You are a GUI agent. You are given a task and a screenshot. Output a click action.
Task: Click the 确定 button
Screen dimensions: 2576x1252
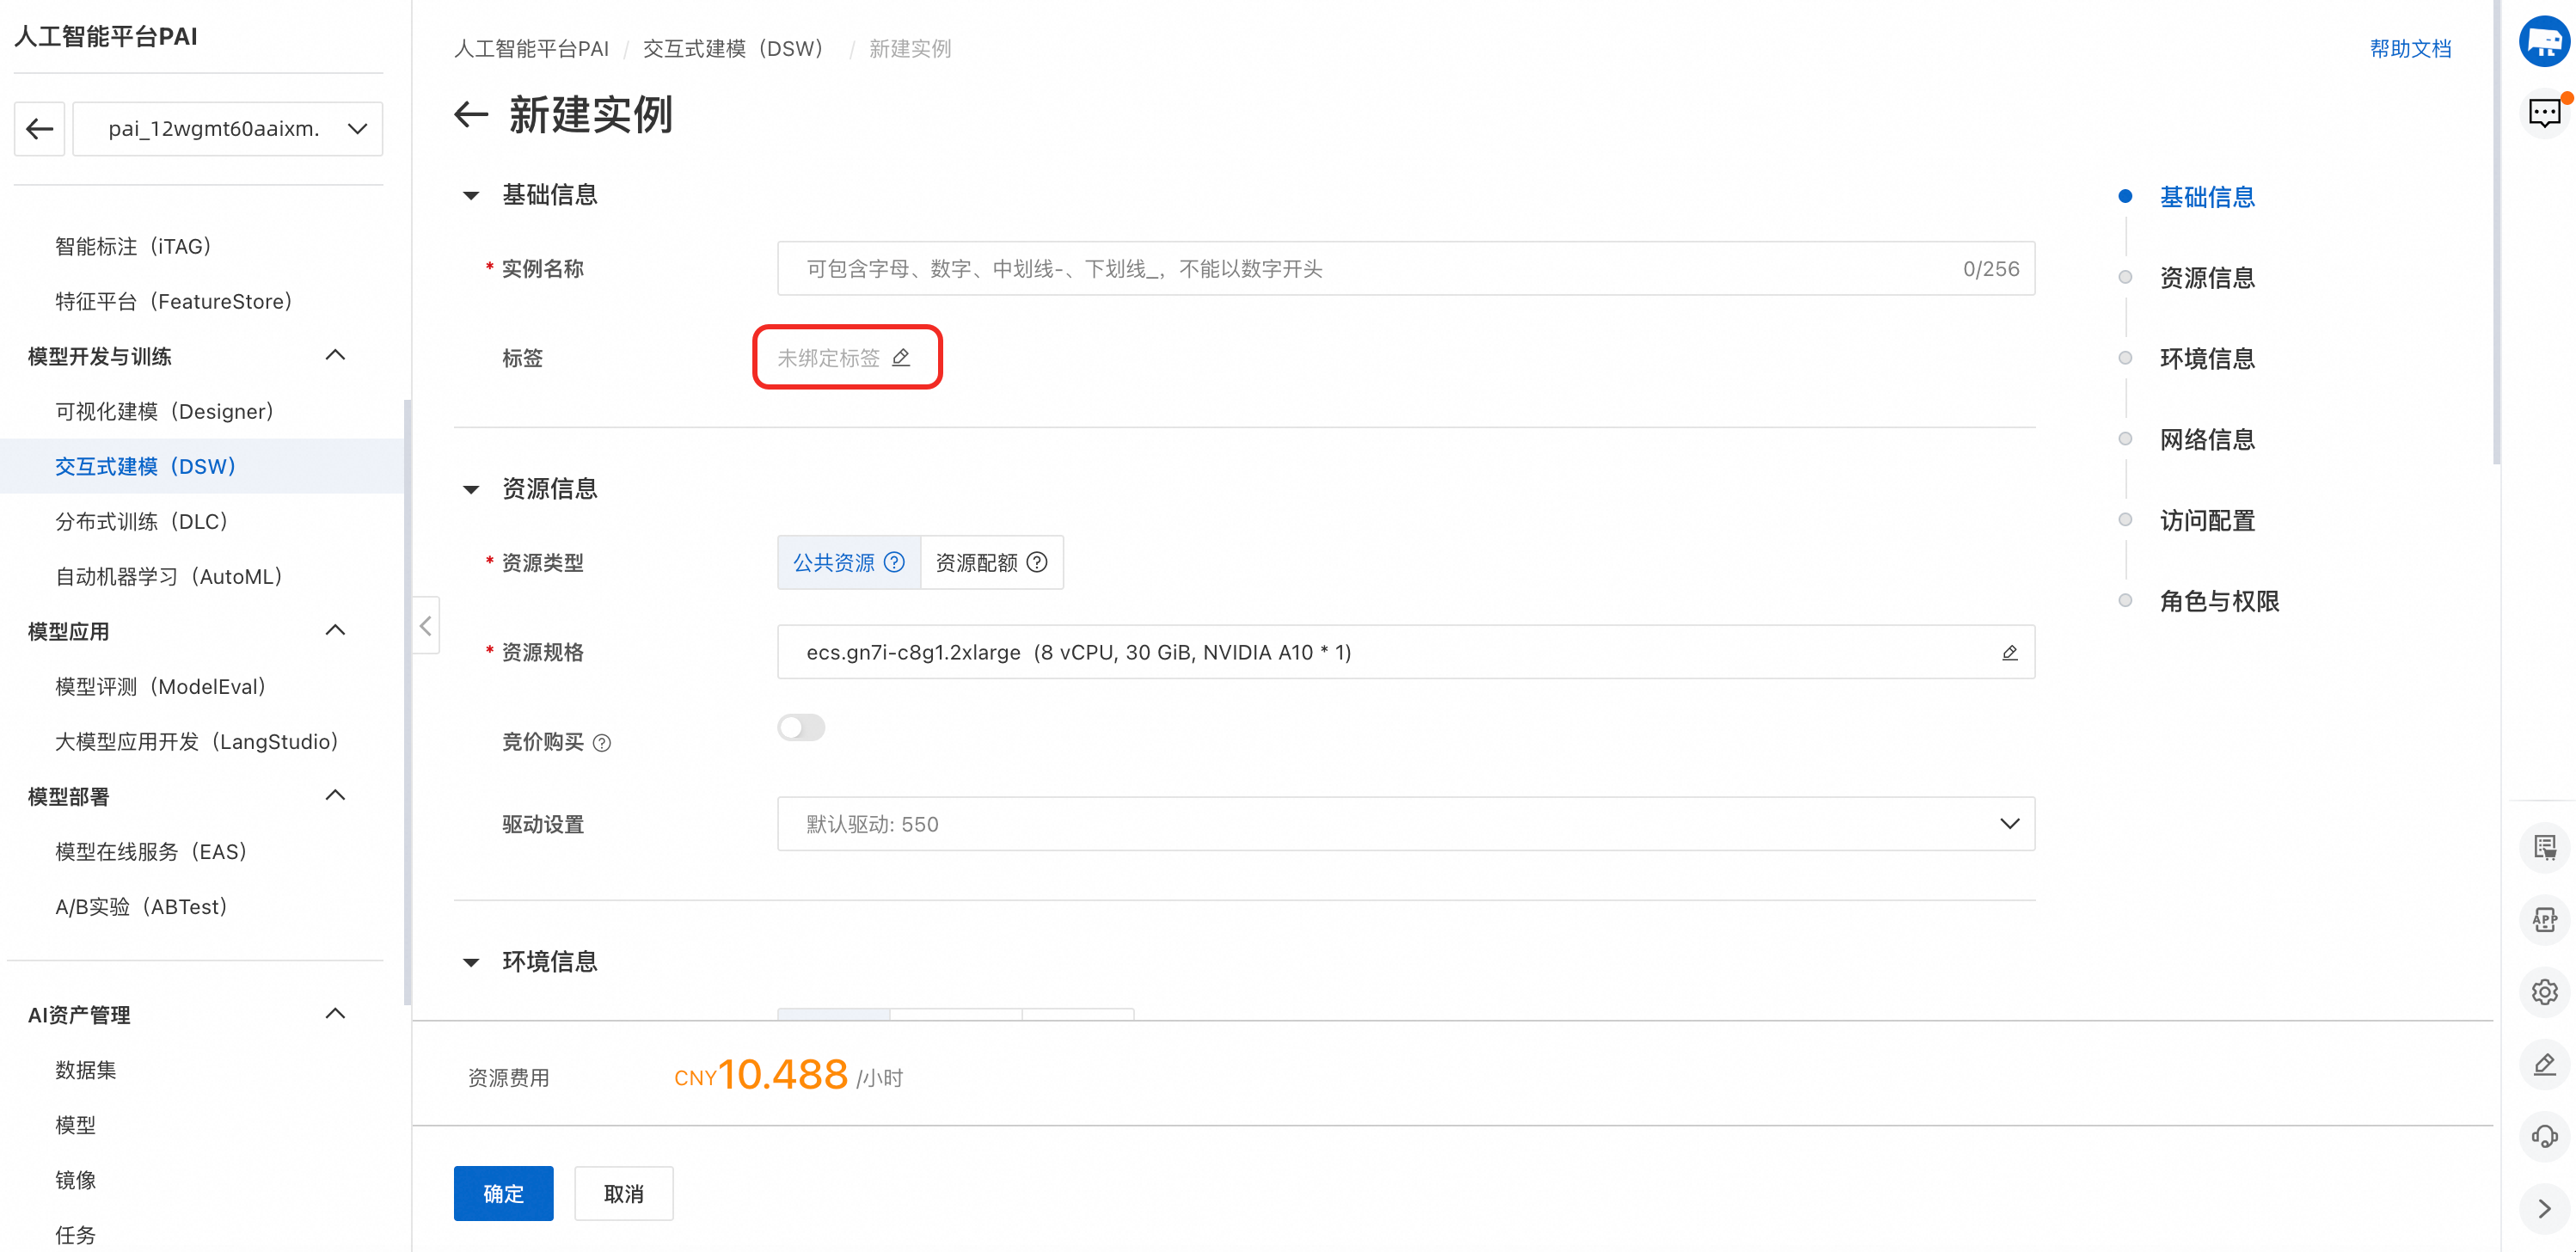[503, 1193]
